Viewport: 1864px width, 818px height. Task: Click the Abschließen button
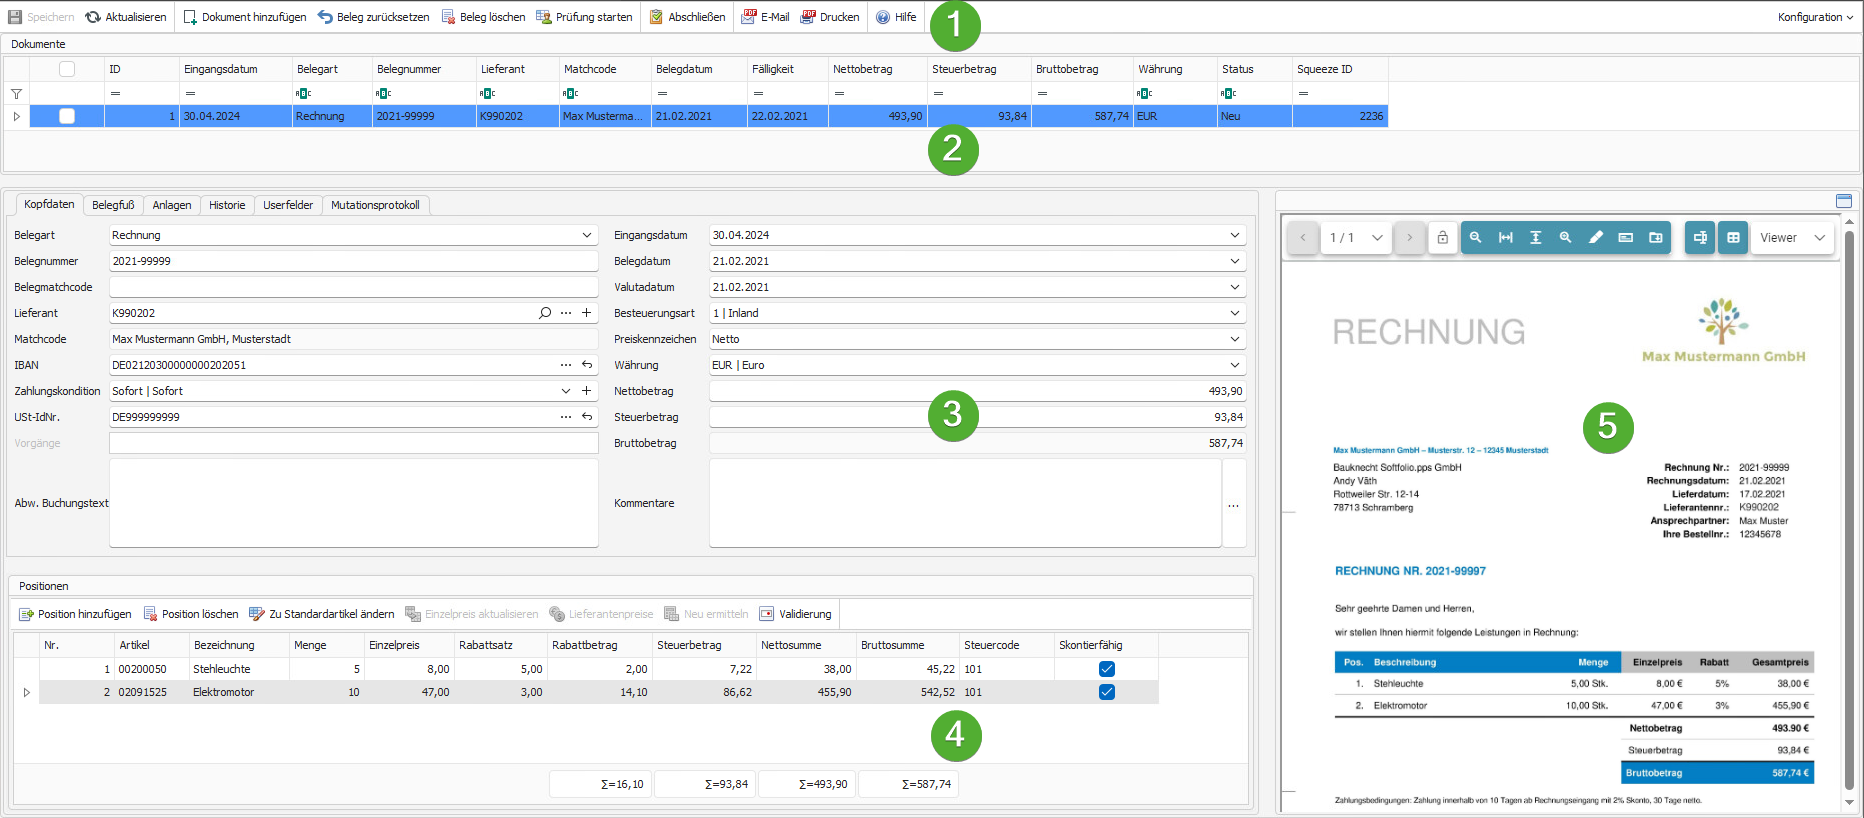pos(687,17)
